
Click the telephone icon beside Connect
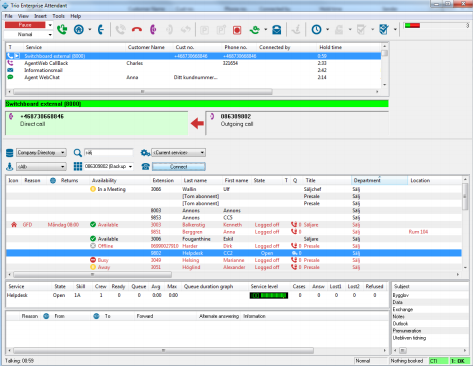tap(145, 166)
